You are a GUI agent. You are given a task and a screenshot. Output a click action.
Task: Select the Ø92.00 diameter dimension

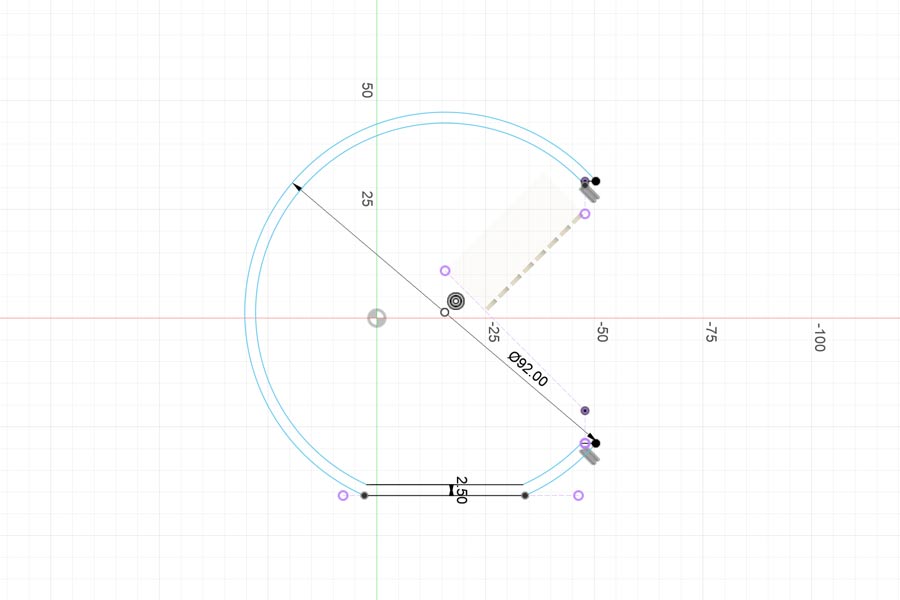pos(528,369)
